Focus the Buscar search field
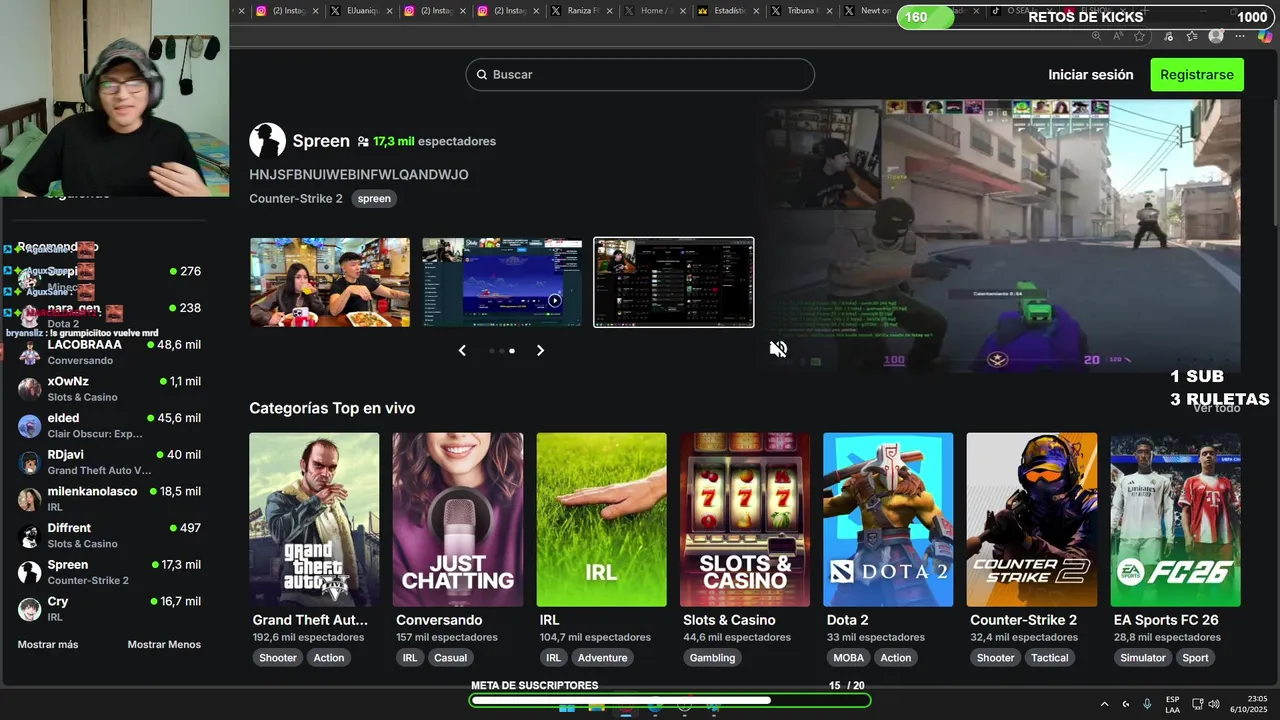Screen dimensions: 1280x720 pyautogui.click(x=640, y=75)
